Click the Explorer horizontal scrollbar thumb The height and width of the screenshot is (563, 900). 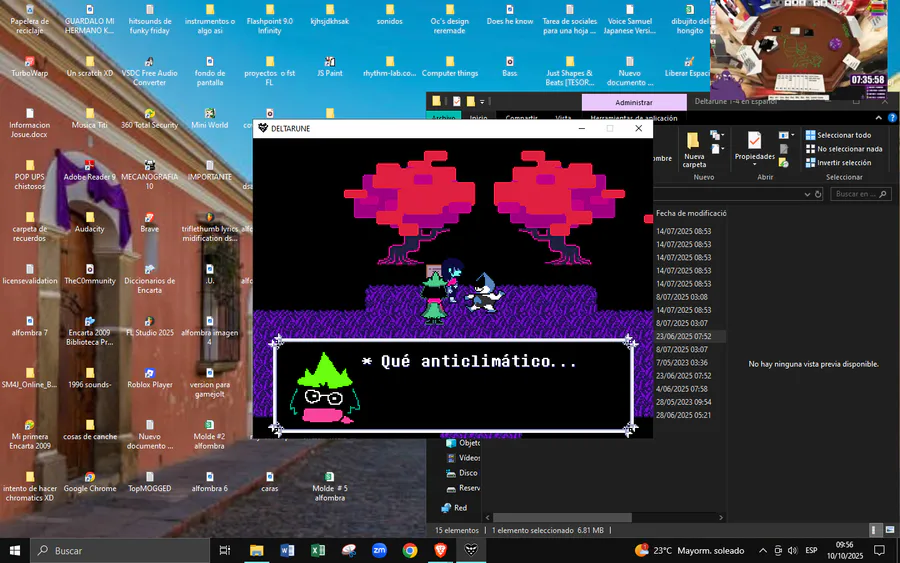[562, 517]
